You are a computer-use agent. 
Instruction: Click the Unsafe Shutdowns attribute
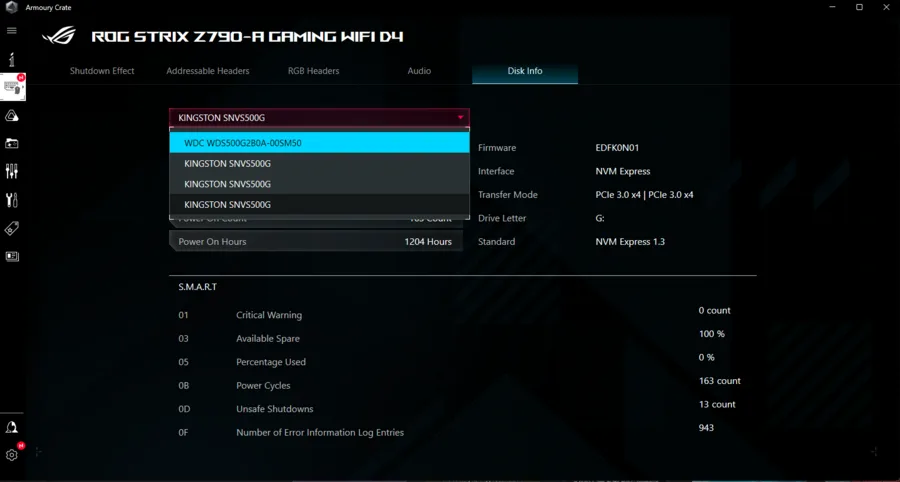coord(275,409)
